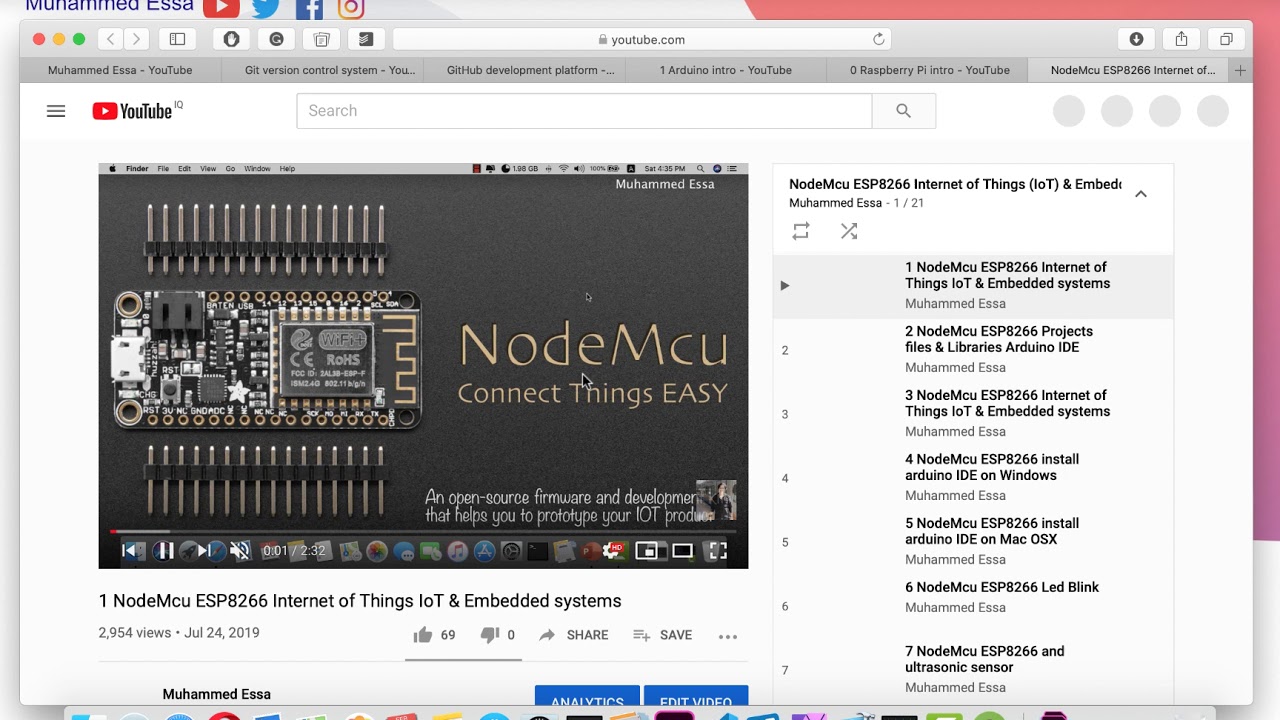Open a new Safari tab with plus
Screen dimensions: 1280x720
pos(1240,70)
